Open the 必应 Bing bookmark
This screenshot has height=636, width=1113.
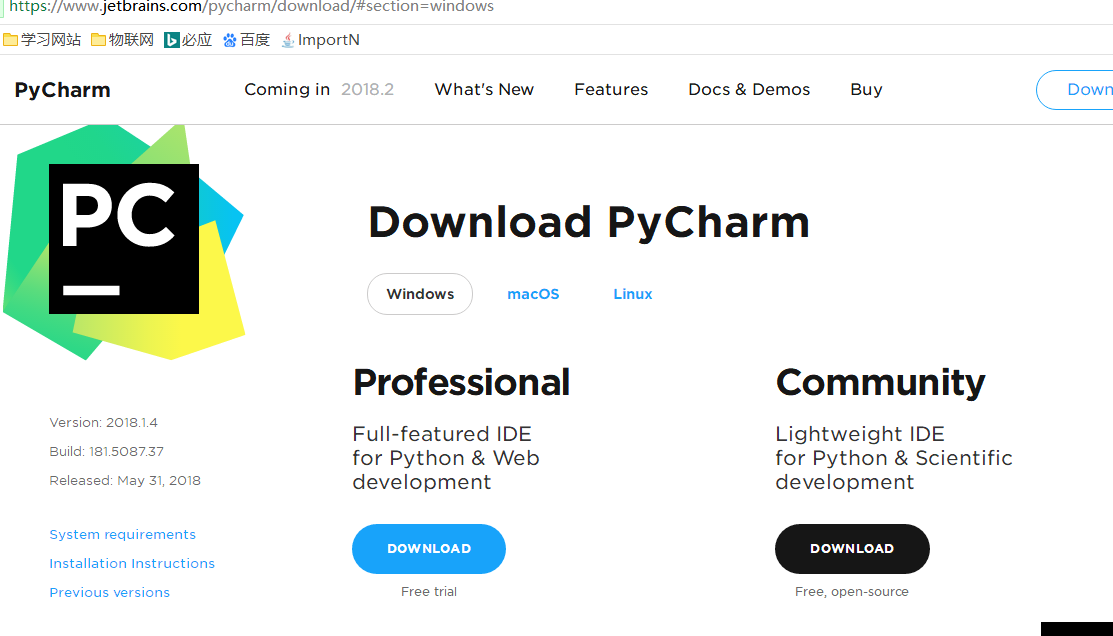click(188, 40)
